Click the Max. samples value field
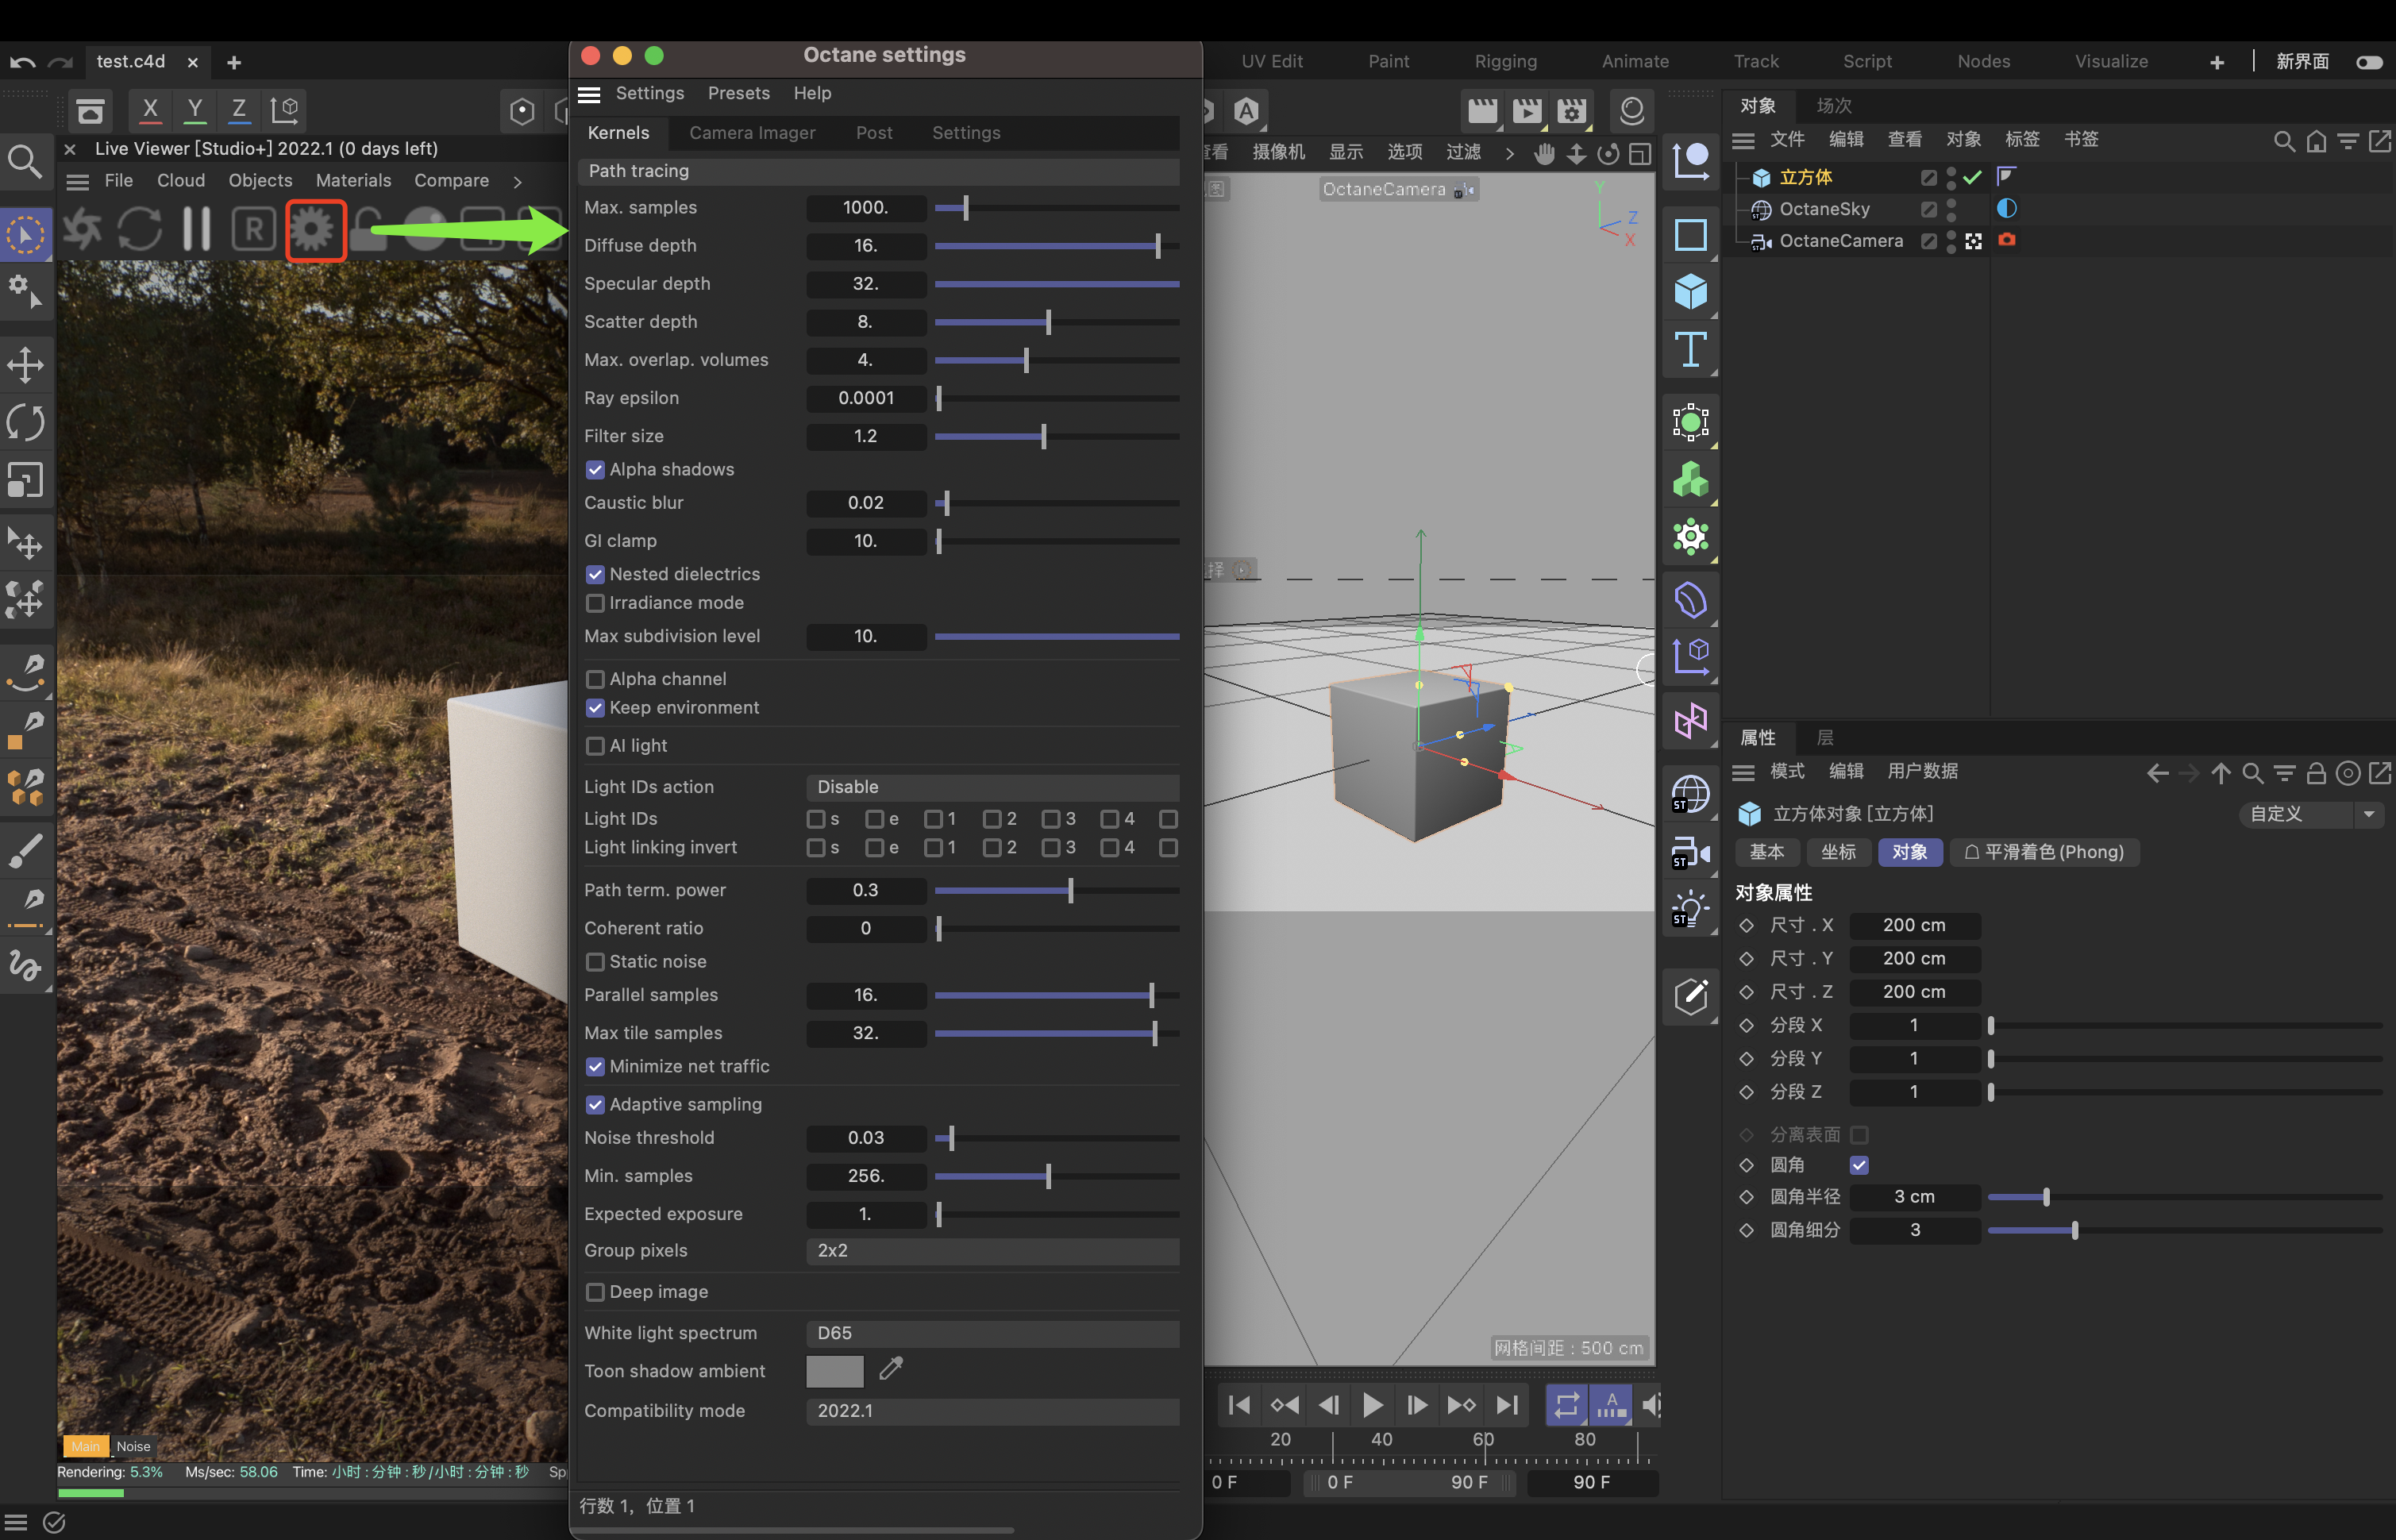This screenshot has height=1540, width=2396. click(x=865, y=208)
